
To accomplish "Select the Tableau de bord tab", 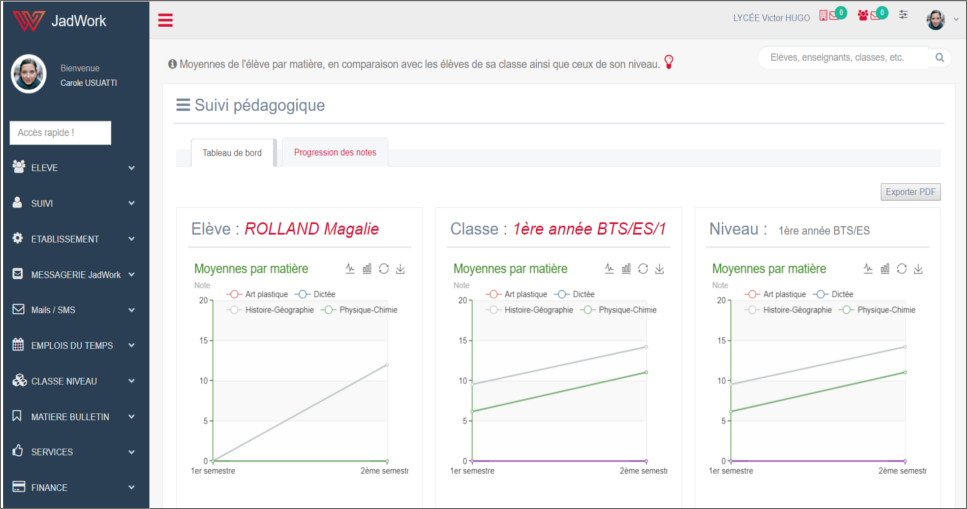I will pyautogui.click(x=232, y=153).
